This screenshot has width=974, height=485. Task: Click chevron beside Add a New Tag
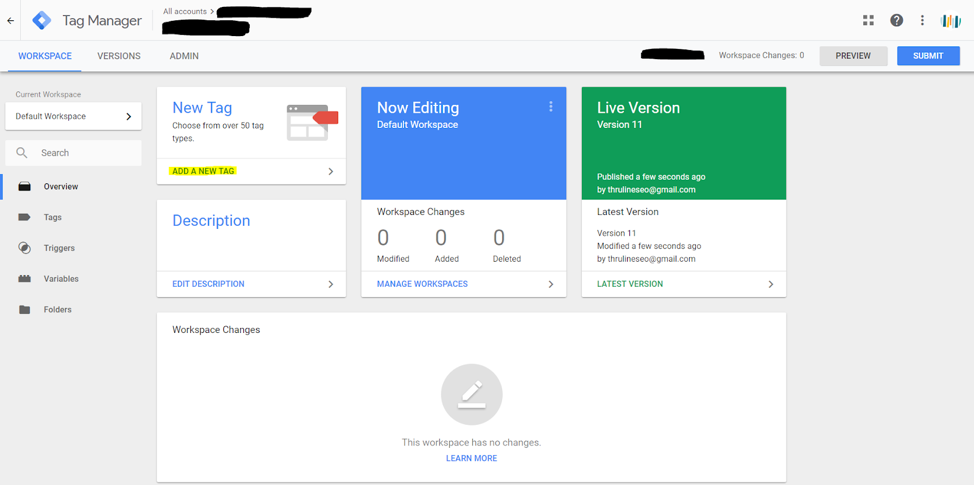[x=330, y=171]
